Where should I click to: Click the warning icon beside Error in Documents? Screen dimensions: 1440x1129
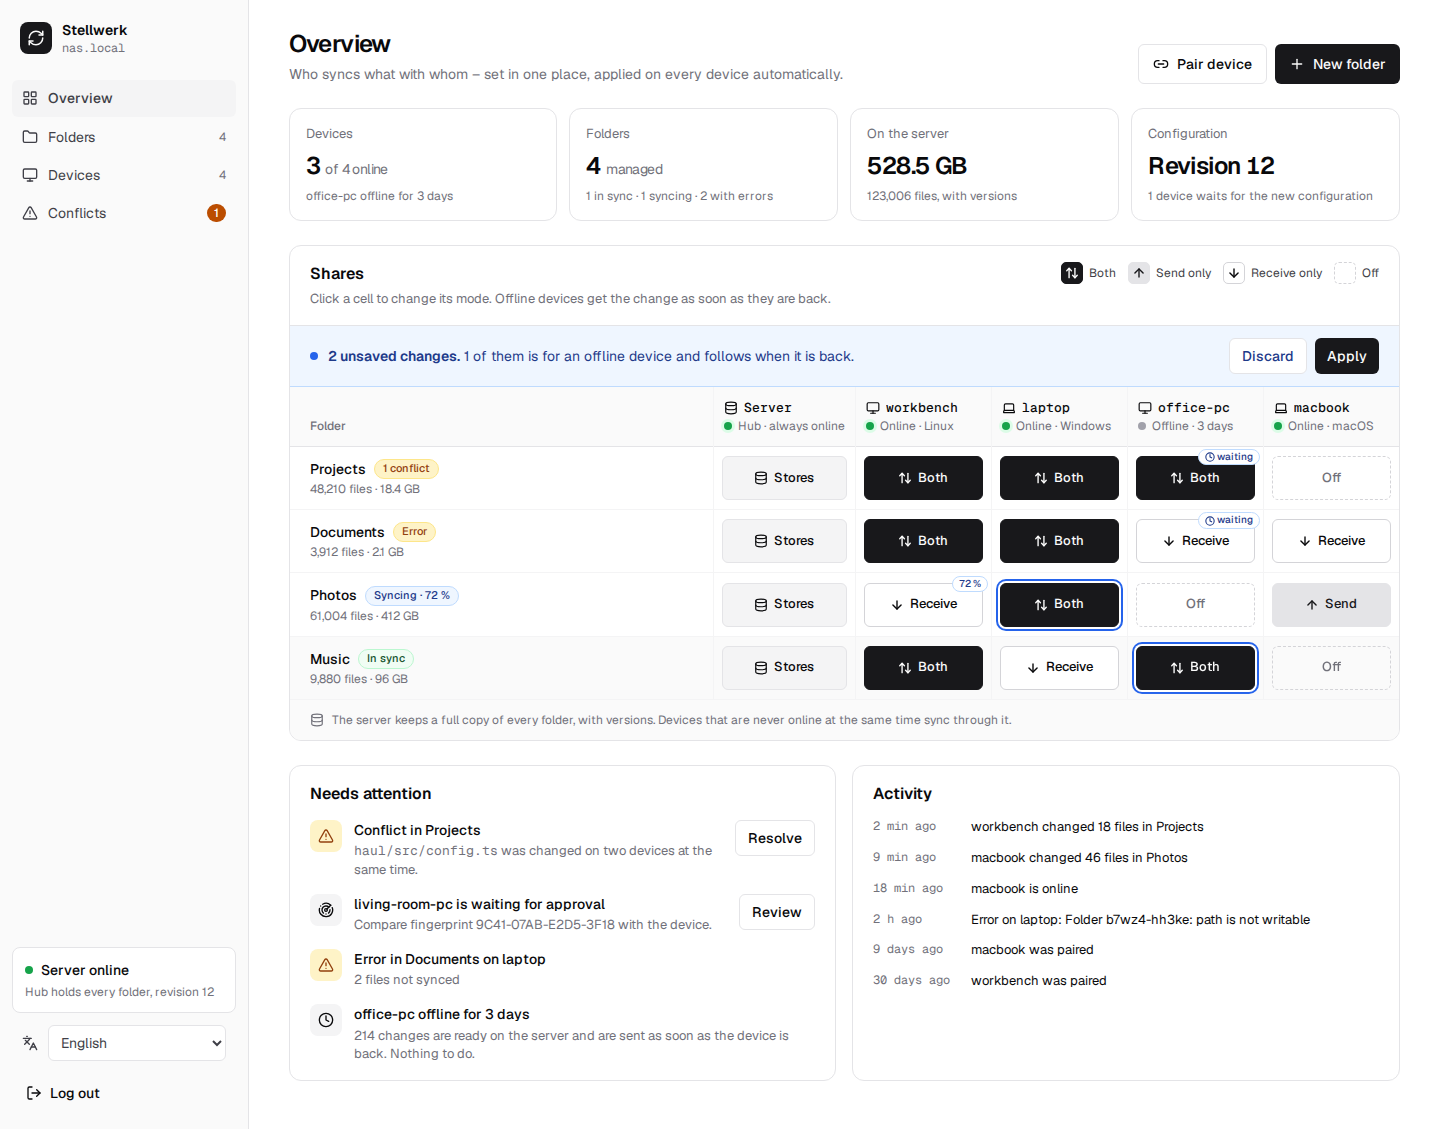click(x=326, y=965)
